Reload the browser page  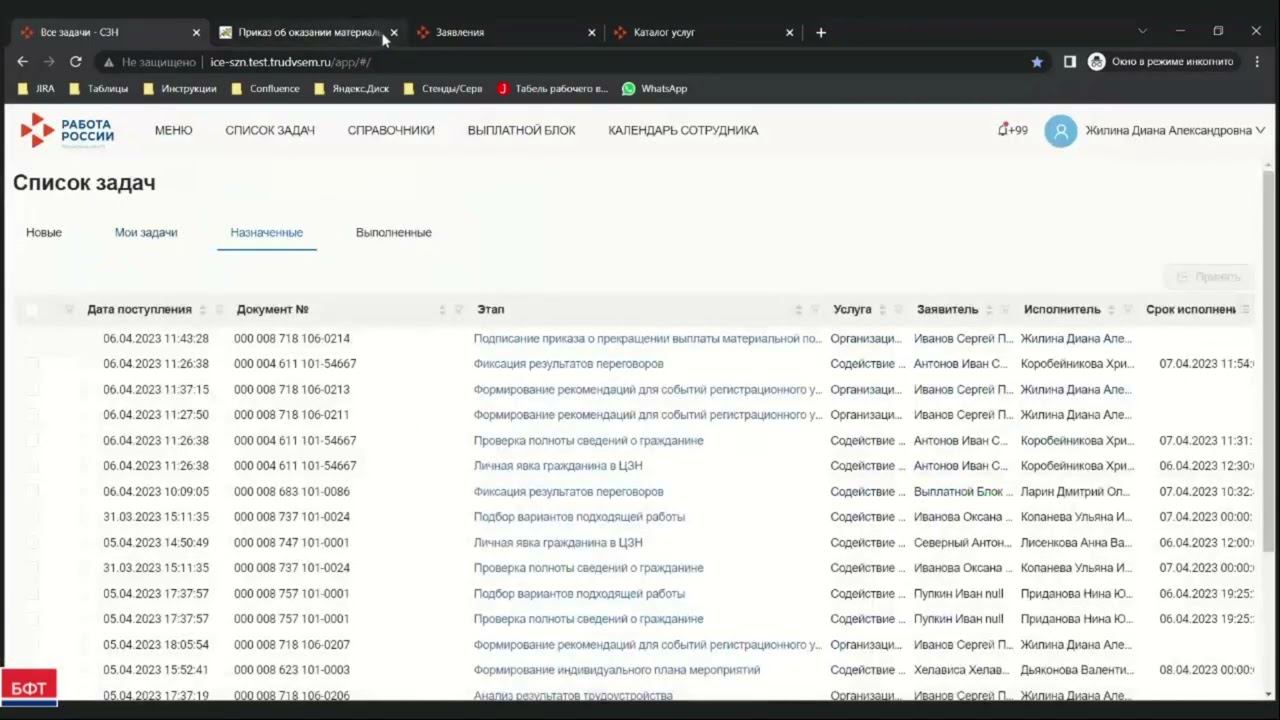[x=75, y=62]
